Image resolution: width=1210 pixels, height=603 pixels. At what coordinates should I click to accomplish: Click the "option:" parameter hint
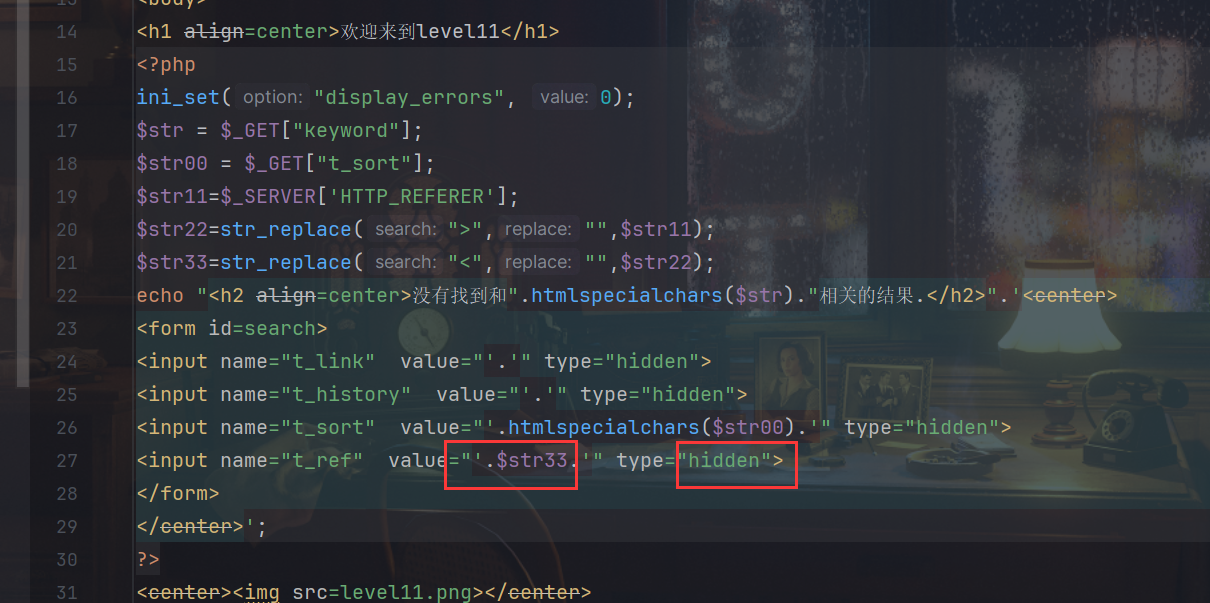272,98
